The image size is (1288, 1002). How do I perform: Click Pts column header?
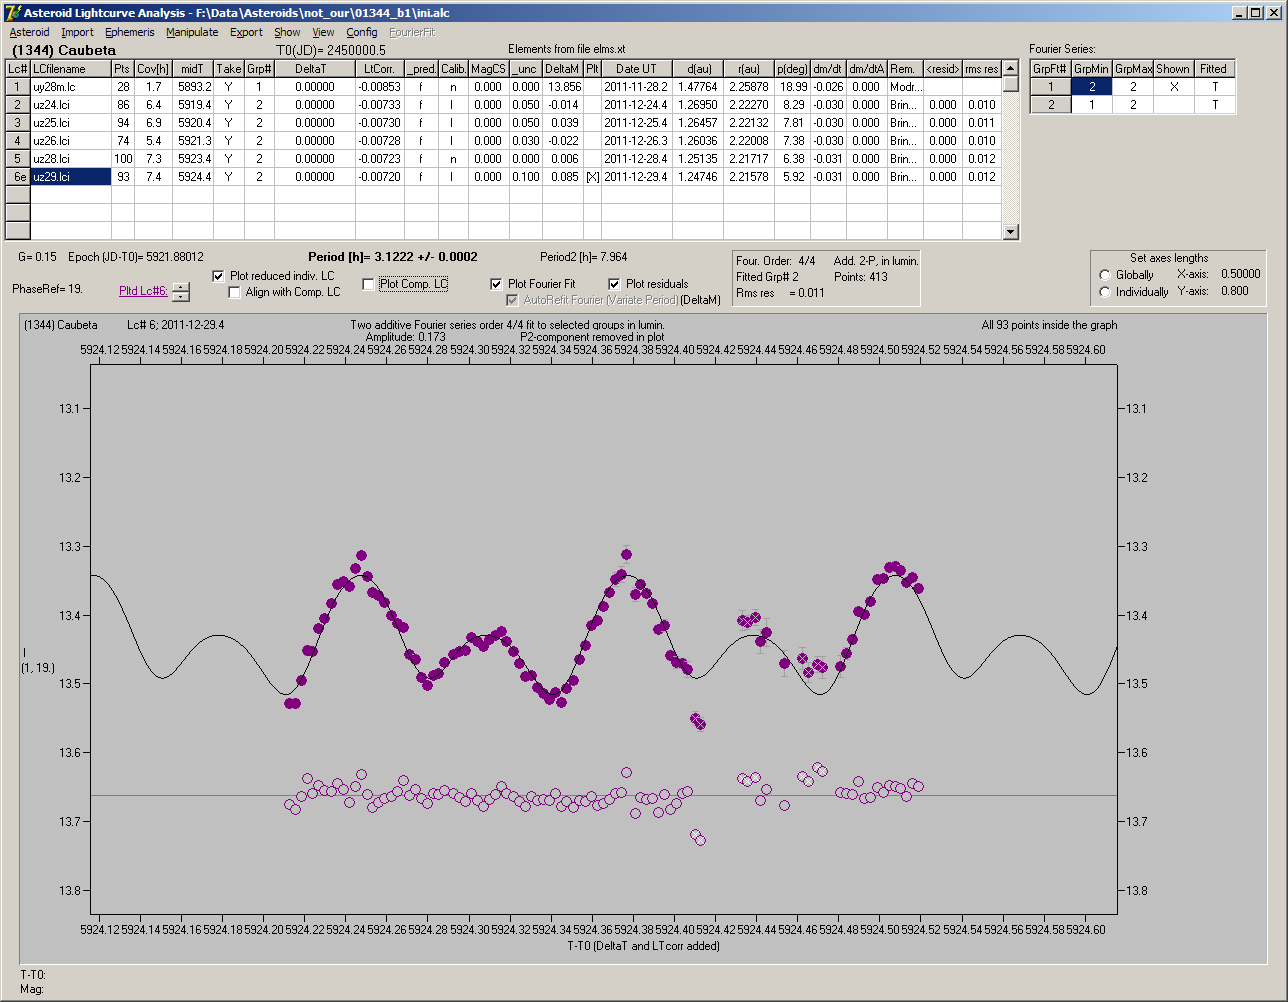[x=122, y=69]
